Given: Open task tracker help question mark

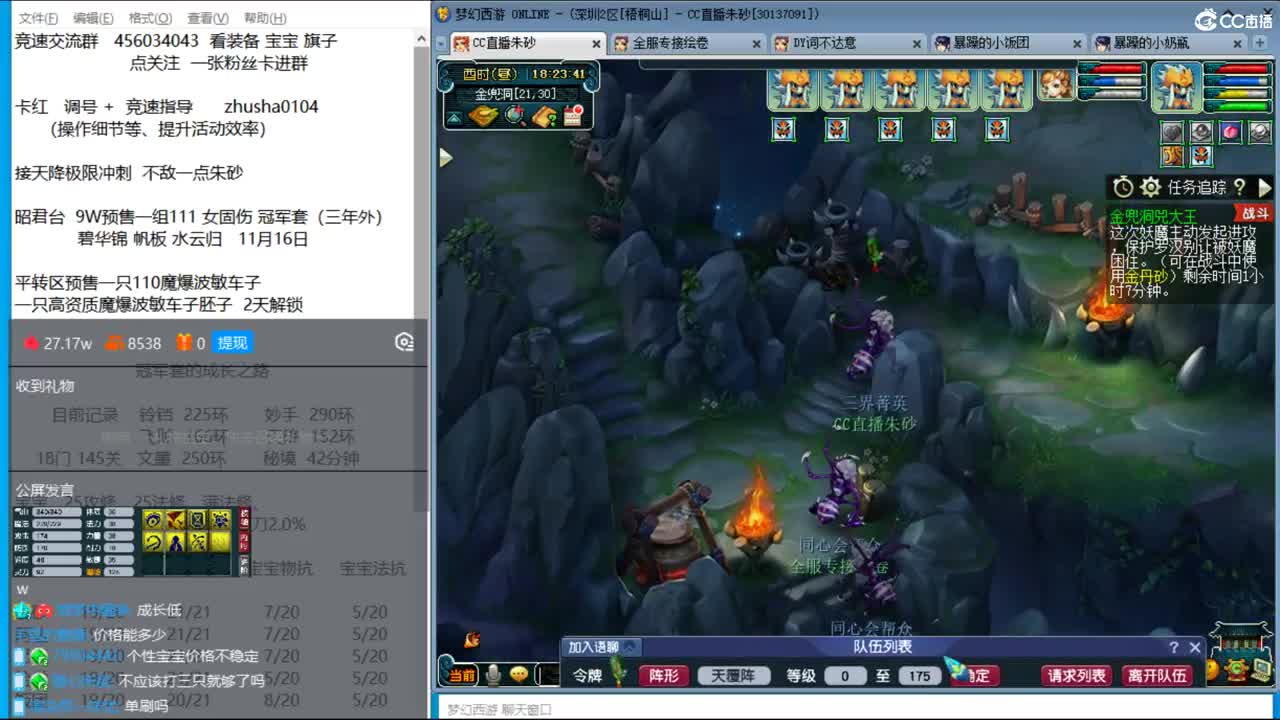Looking at the screenshot, I should click(x=1240, y=187).
